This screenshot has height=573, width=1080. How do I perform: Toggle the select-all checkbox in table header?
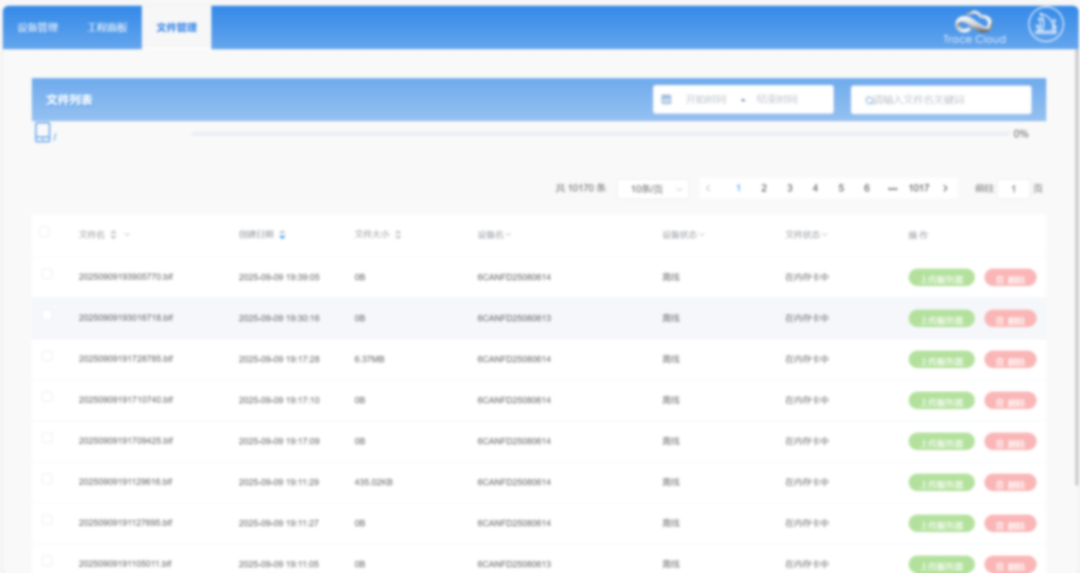(45, 232)
